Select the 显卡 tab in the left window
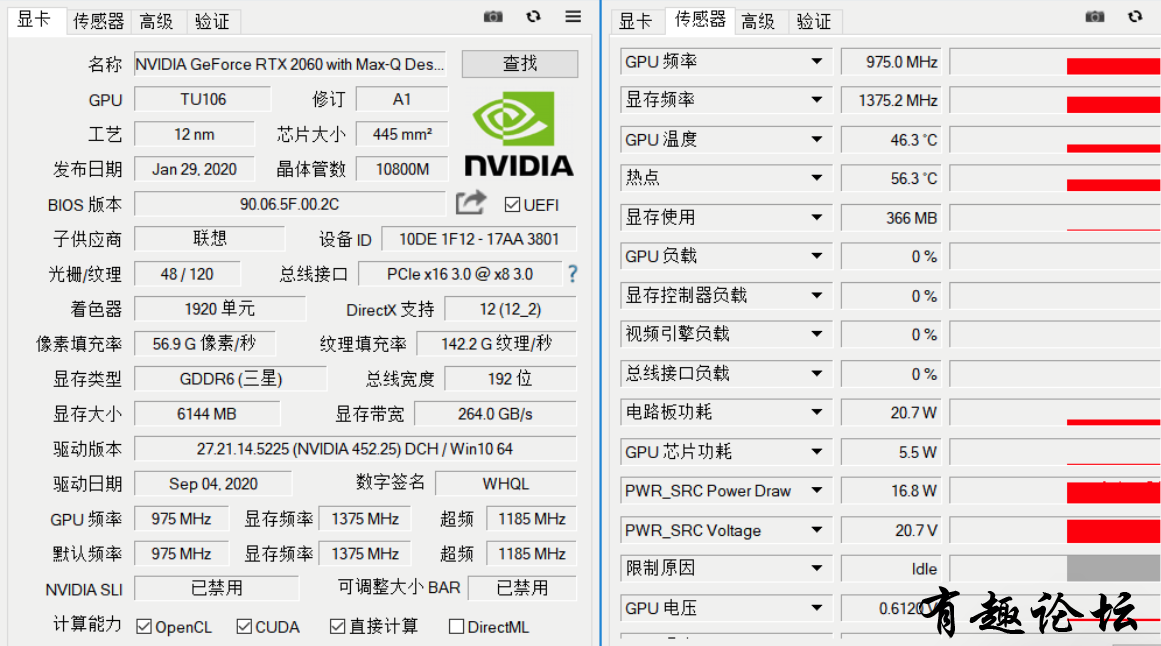This screenshot has width=1161, height=646. point(34,19)
